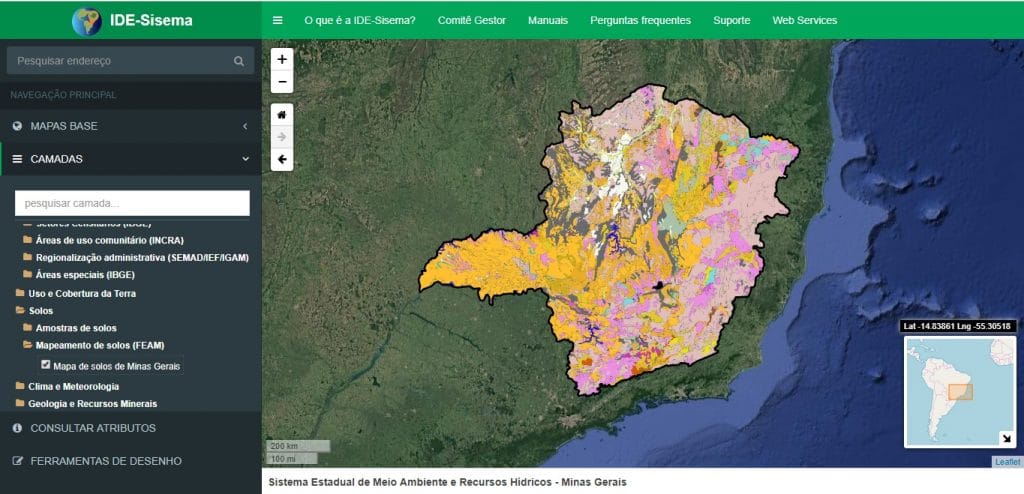Image resolution: width=1024 pixels, height=494 pixels.
Task: Go back to previous map view arrow
Action: point(282,159)
